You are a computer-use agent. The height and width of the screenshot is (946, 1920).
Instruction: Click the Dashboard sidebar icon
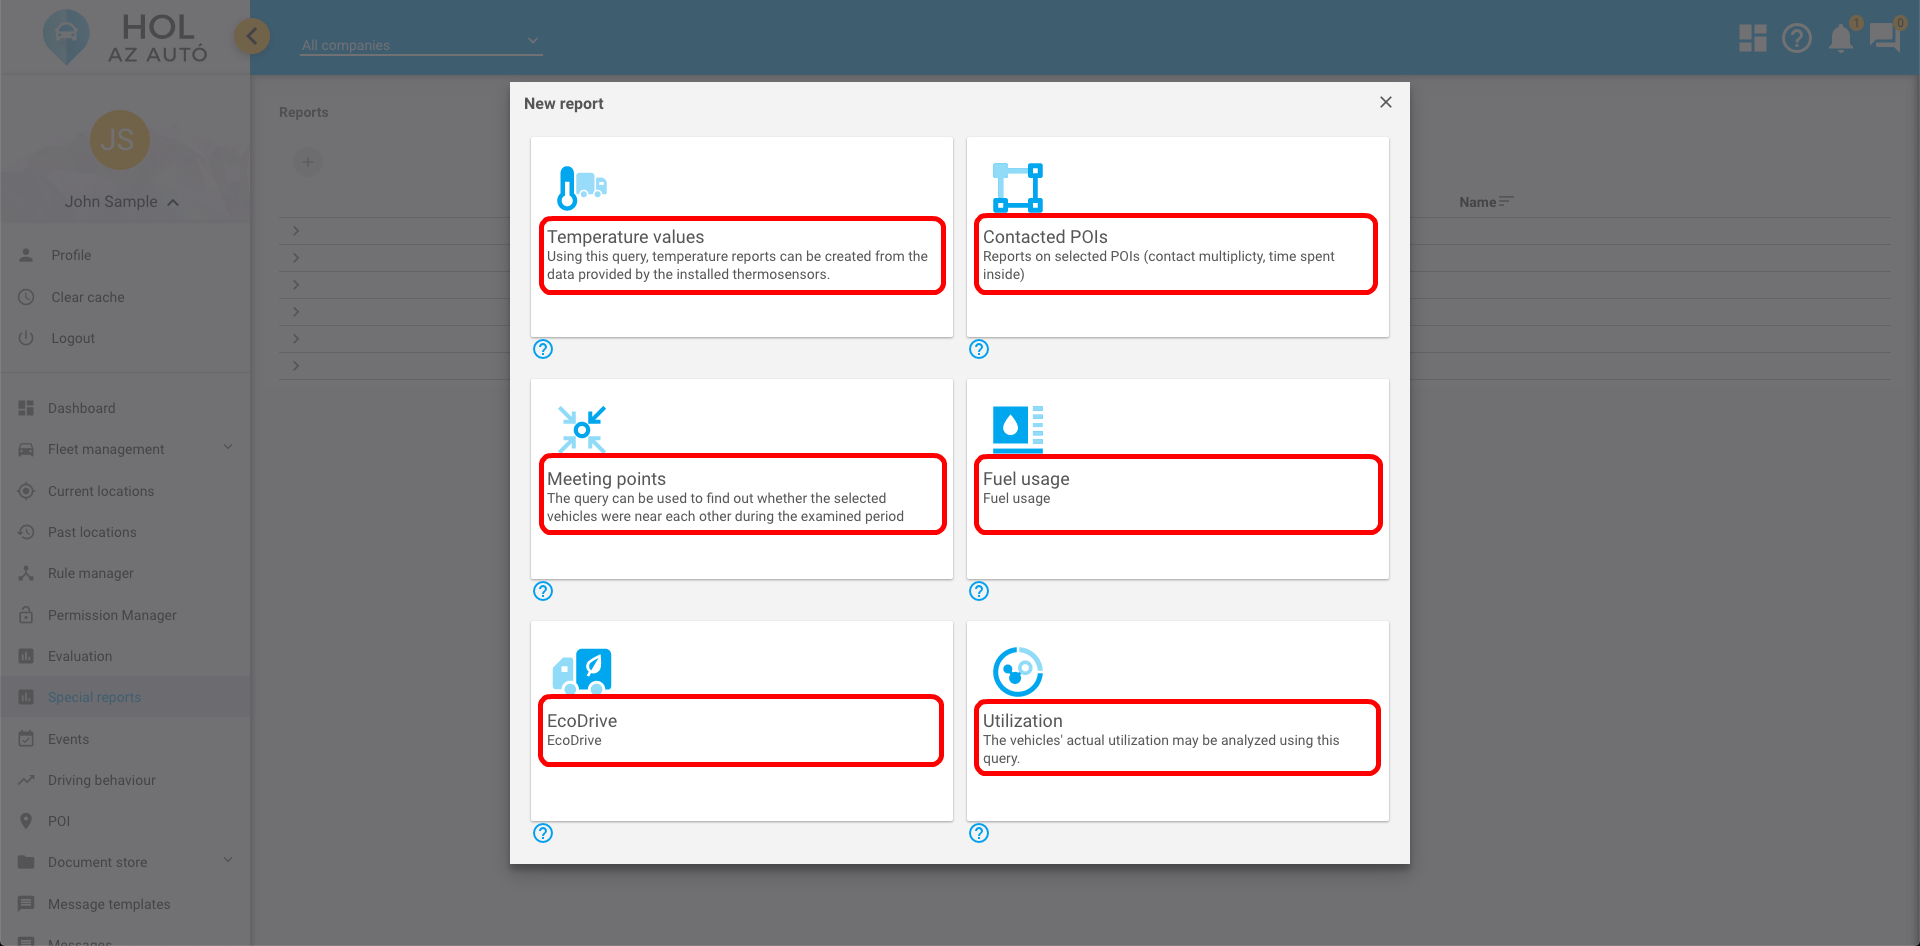click(x=26, y=408)
